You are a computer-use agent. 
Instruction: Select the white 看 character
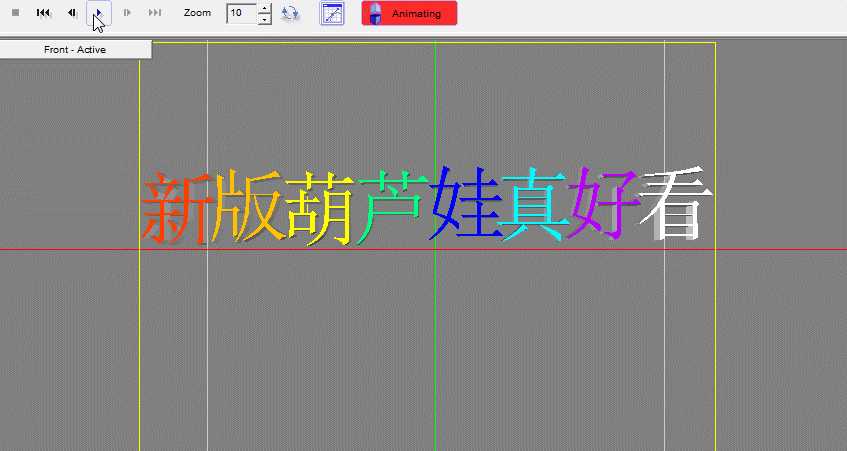(675, 203)
